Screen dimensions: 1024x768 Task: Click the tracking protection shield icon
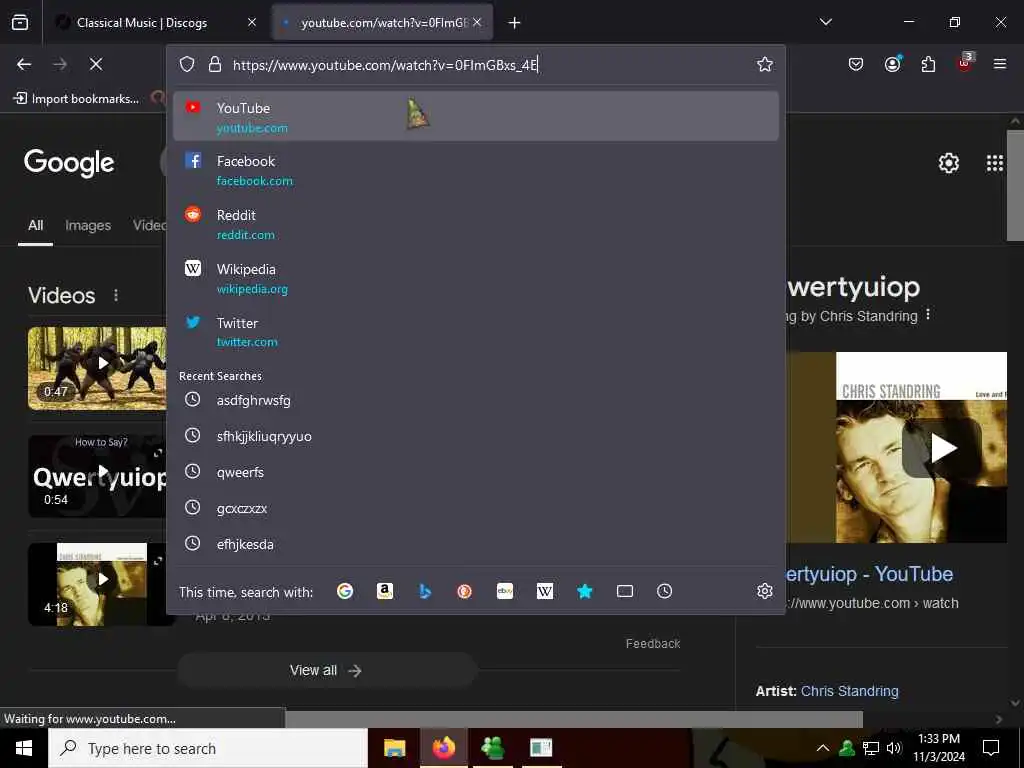(187, 64)
